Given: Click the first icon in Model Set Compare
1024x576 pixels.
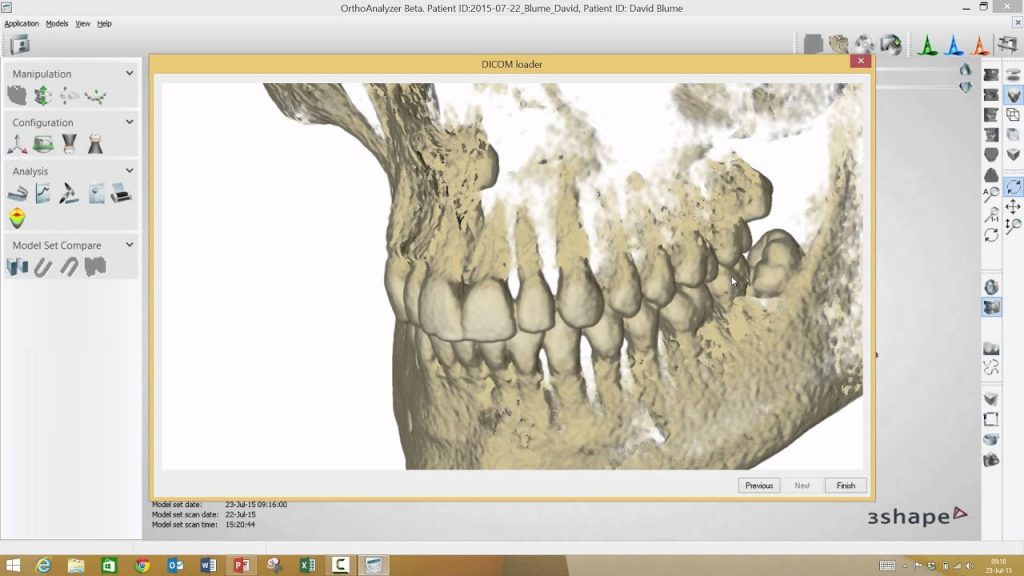Looking at the screenshot, I should click(17, 267).
